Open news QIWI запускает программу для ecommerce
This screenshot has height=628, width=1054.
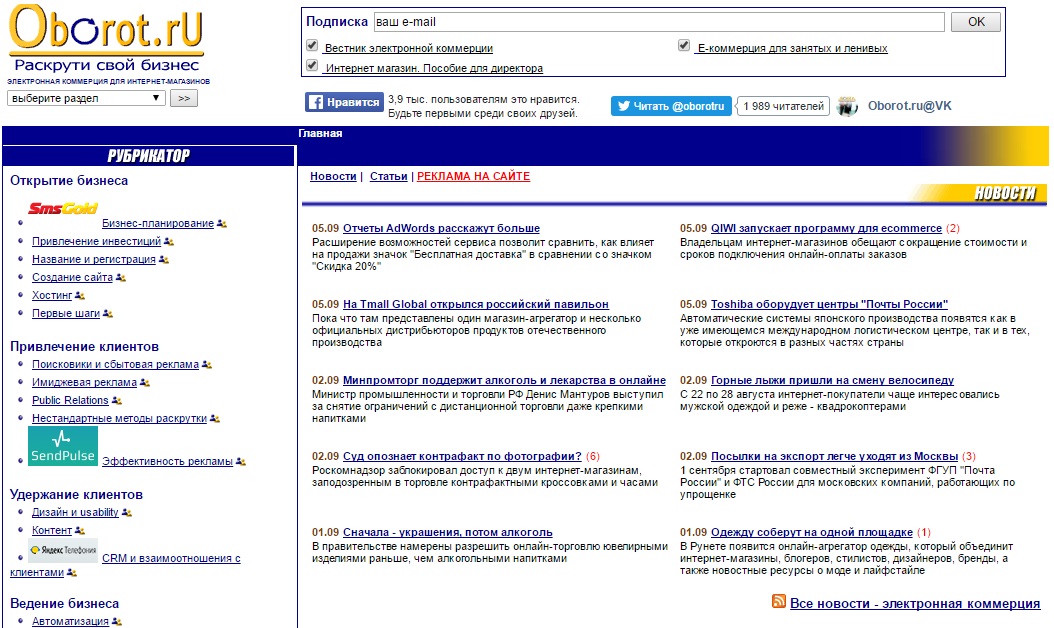click(x=826, y=228)
